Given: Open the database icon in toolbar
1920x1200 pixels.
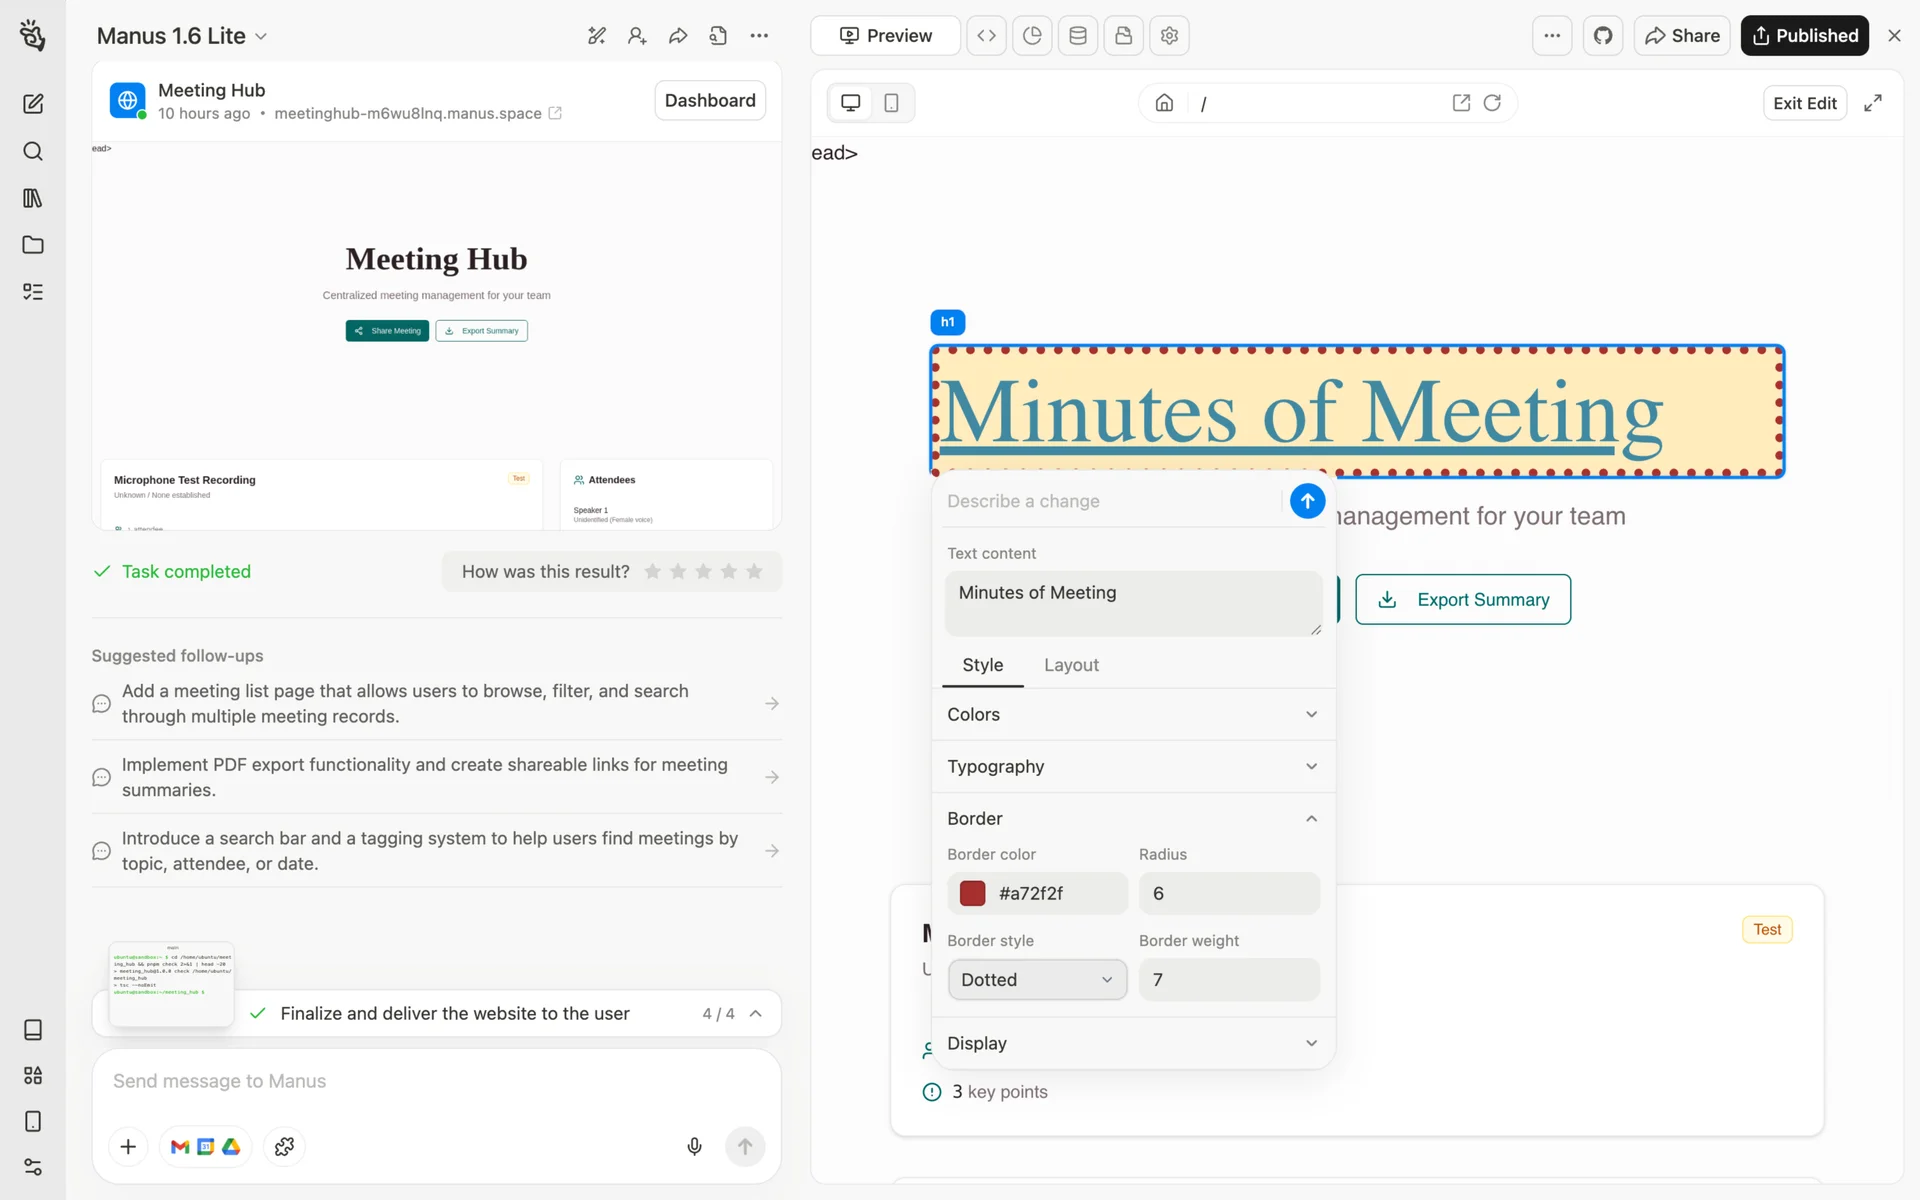Looking at the screenshot, I should 1078,36.
